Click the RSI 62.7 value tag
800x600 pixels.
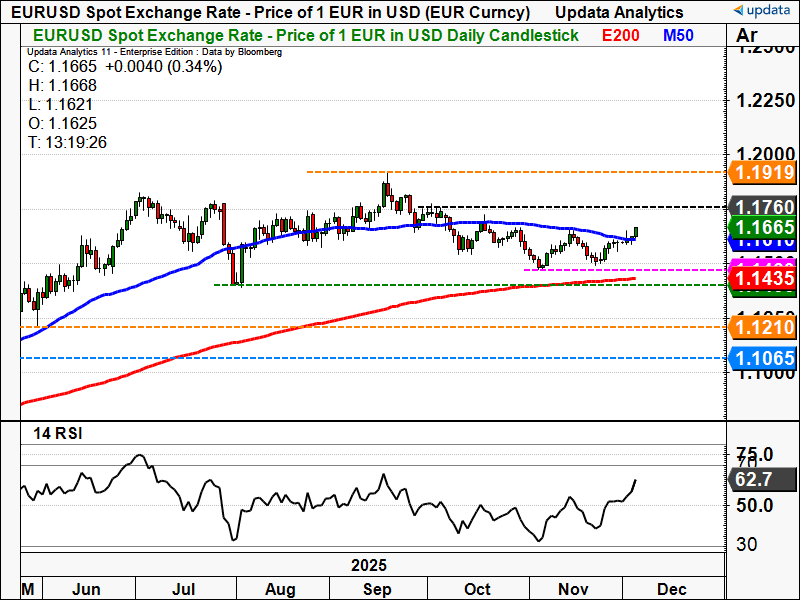754,480
